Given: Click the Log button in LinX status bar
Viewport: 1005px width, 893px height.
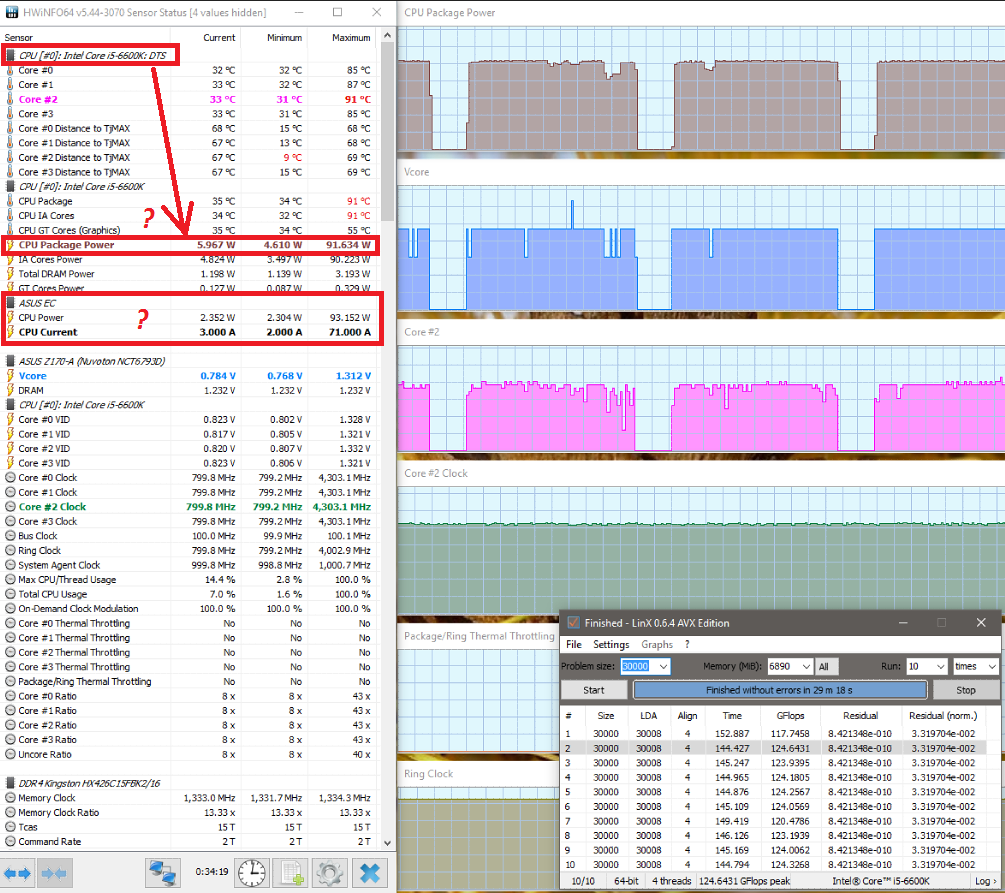Looking at the screenshot, I should [985, 881].
